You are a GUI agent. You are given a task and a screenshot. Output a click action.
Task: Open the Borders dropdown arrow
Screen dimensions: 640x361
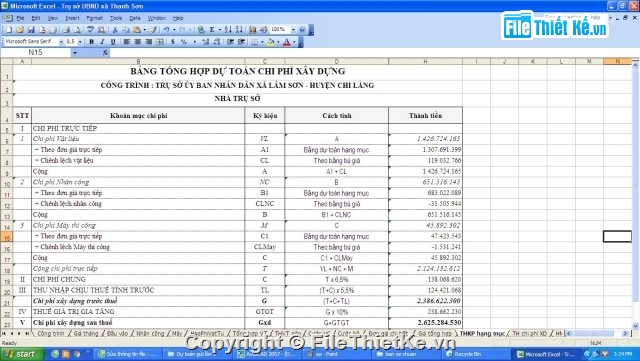(262, 42)
